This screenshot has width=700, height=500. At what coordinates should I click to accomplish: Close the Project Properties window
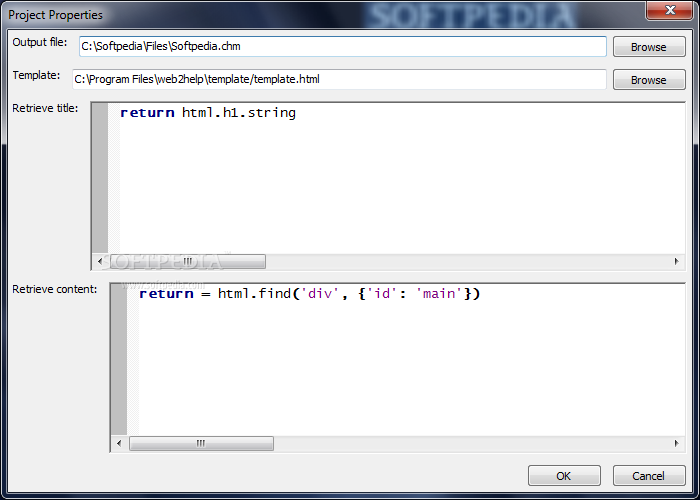tap(669, 10)
